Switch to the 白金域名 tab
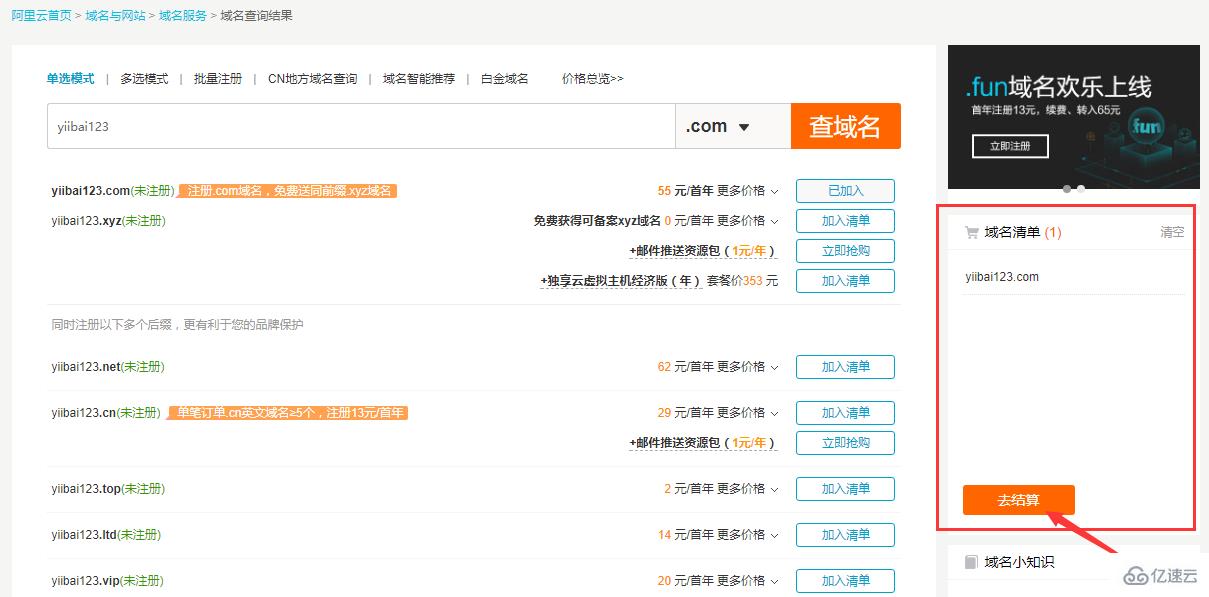The width and height of the screenshot is (1209, 597). pos(504,78)
